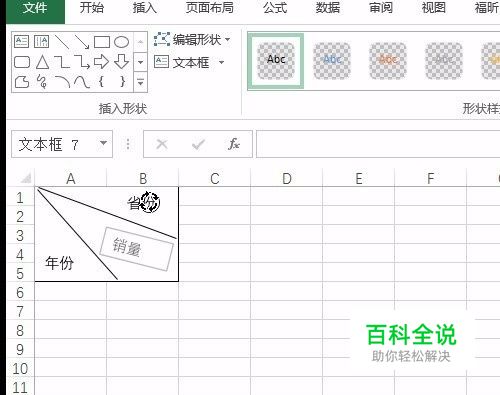Select the vertical text box shape
Viewport: 500px width, 395px height.
[x=41, y=42]
